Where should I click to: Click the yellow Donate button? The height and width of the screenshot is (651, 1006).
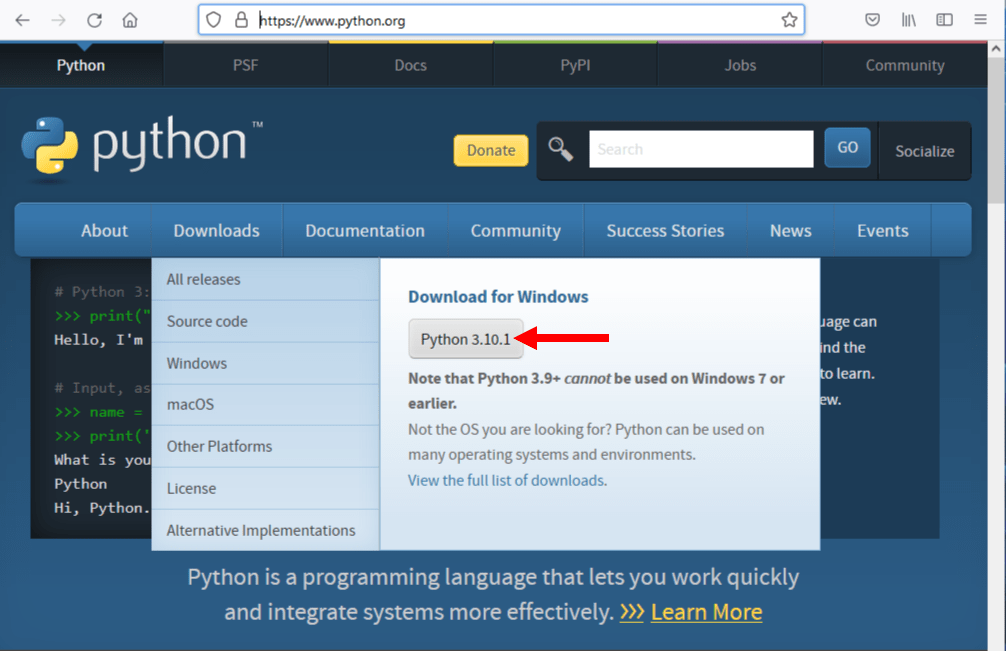point(490,150)
